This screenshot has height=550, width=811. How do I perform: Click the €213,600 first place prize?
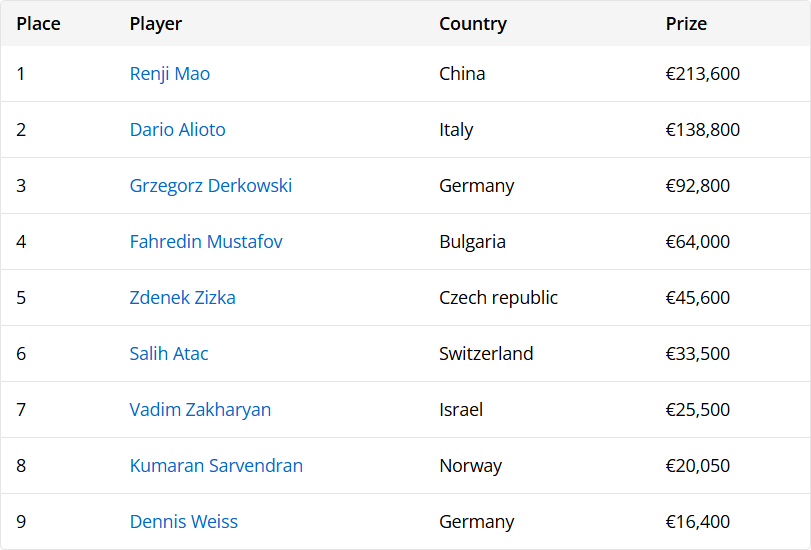coord(703,74)
